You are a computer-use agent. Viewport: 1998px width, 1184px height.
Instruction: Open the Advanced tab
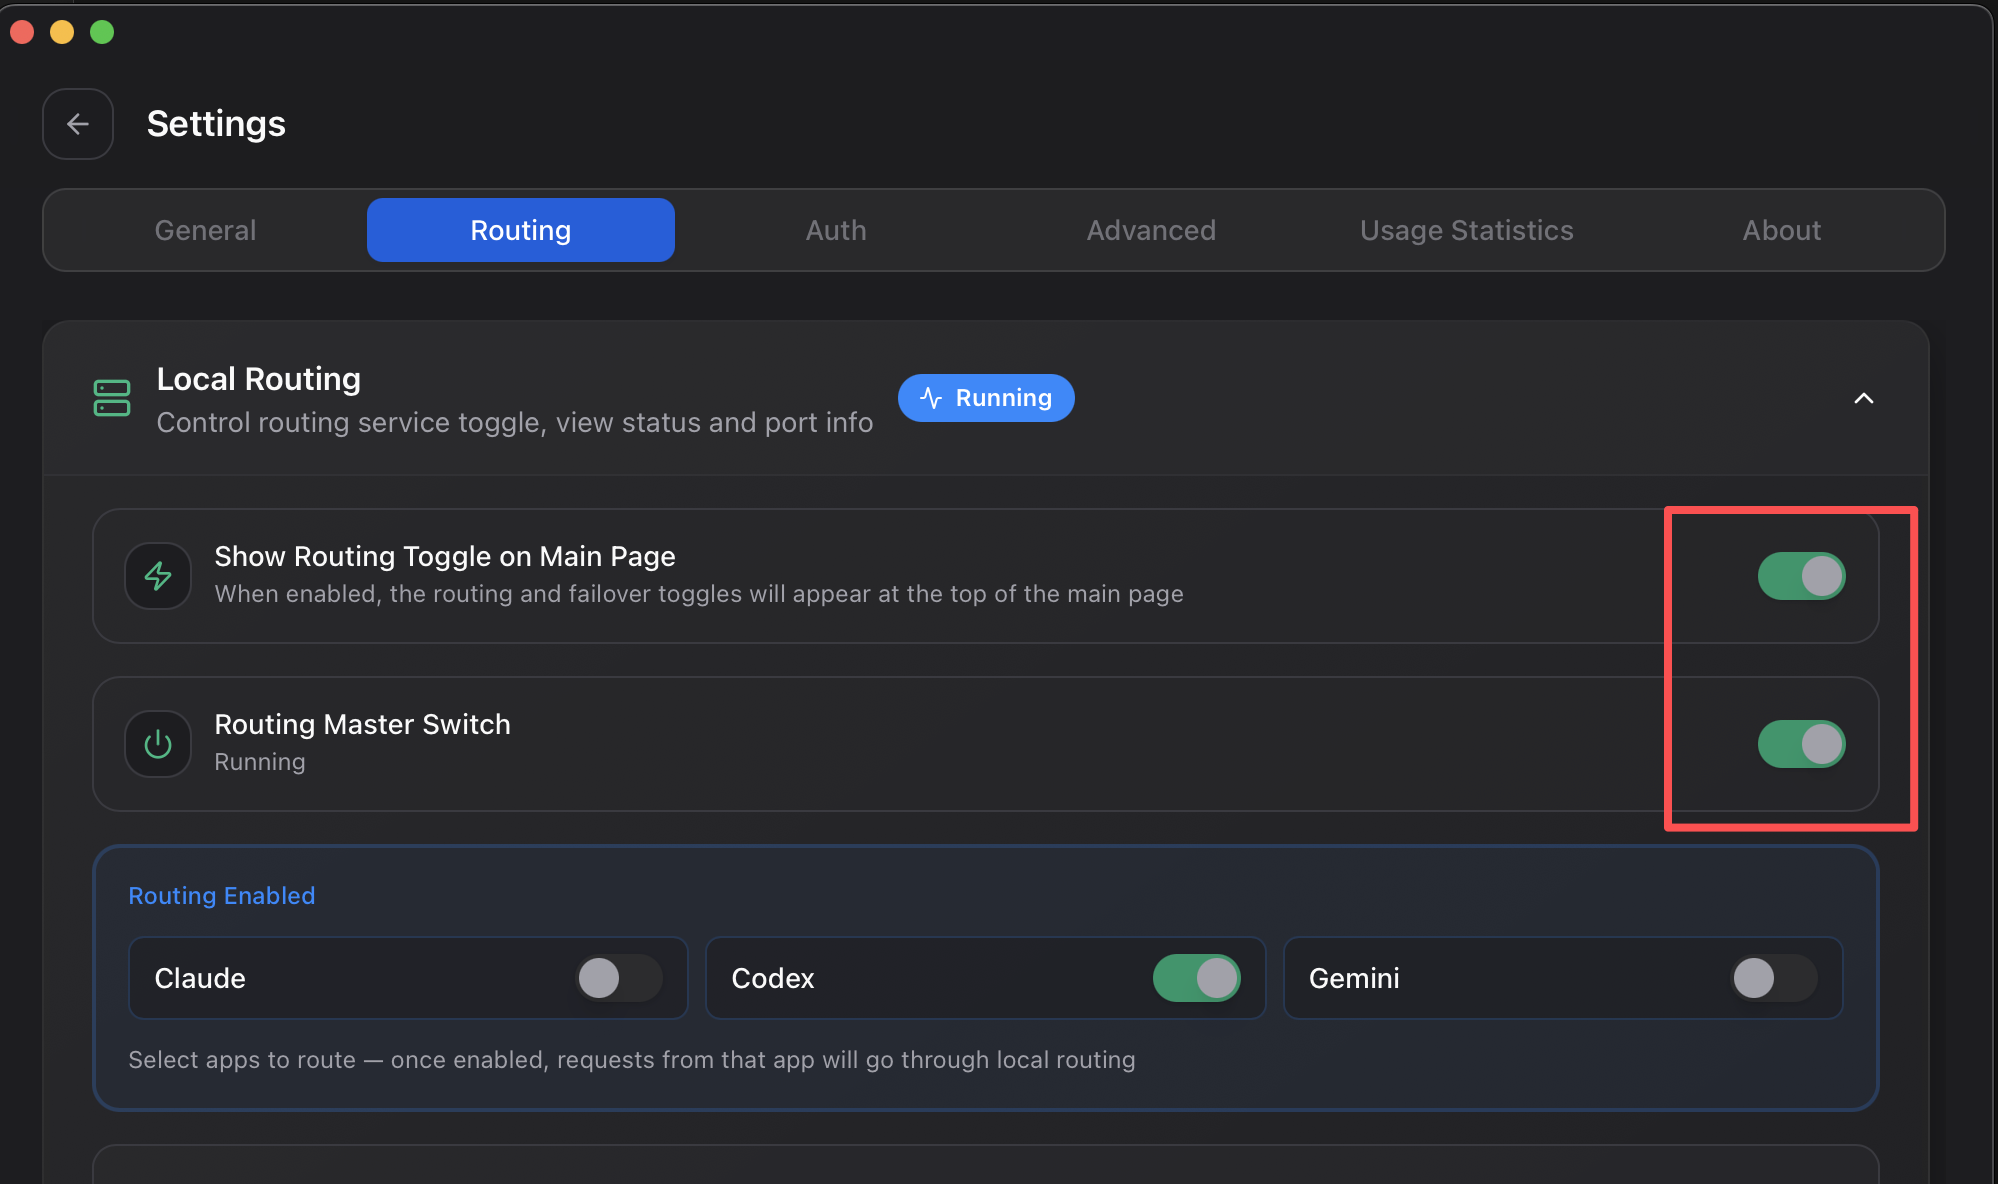click(x=1151, y=230)
